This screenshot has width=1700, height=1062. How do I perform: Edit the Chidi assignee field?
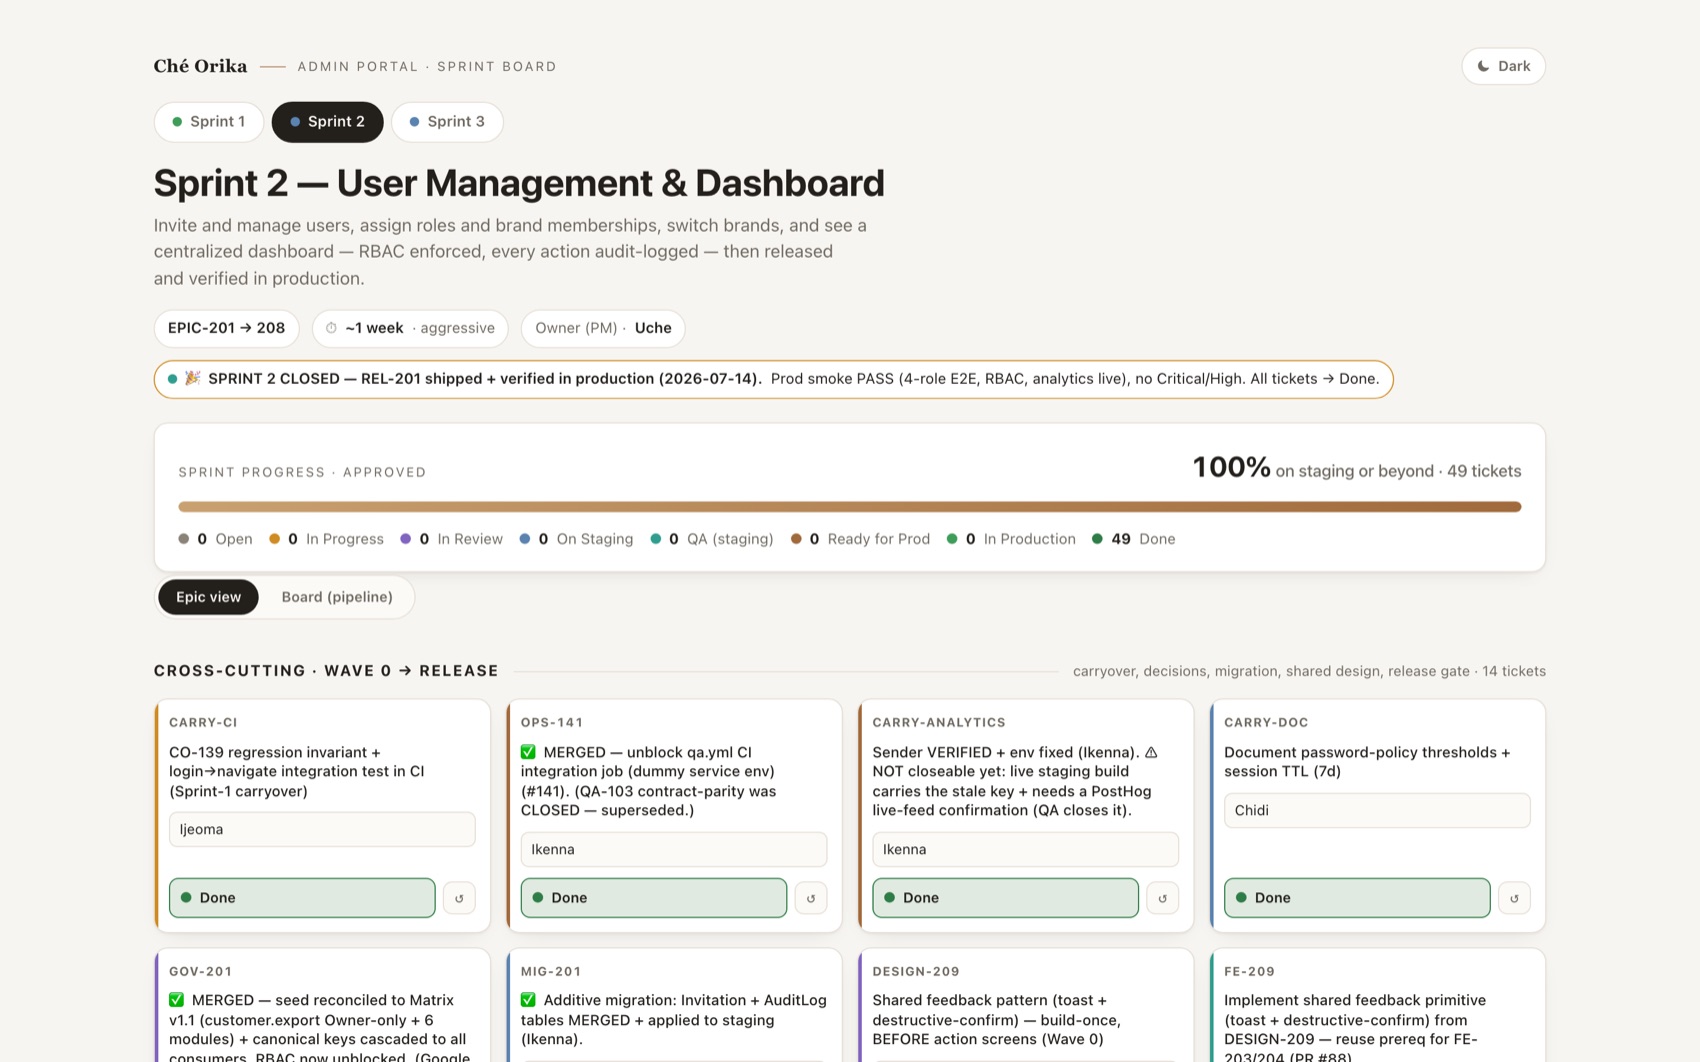click(x=1377, y=810)
